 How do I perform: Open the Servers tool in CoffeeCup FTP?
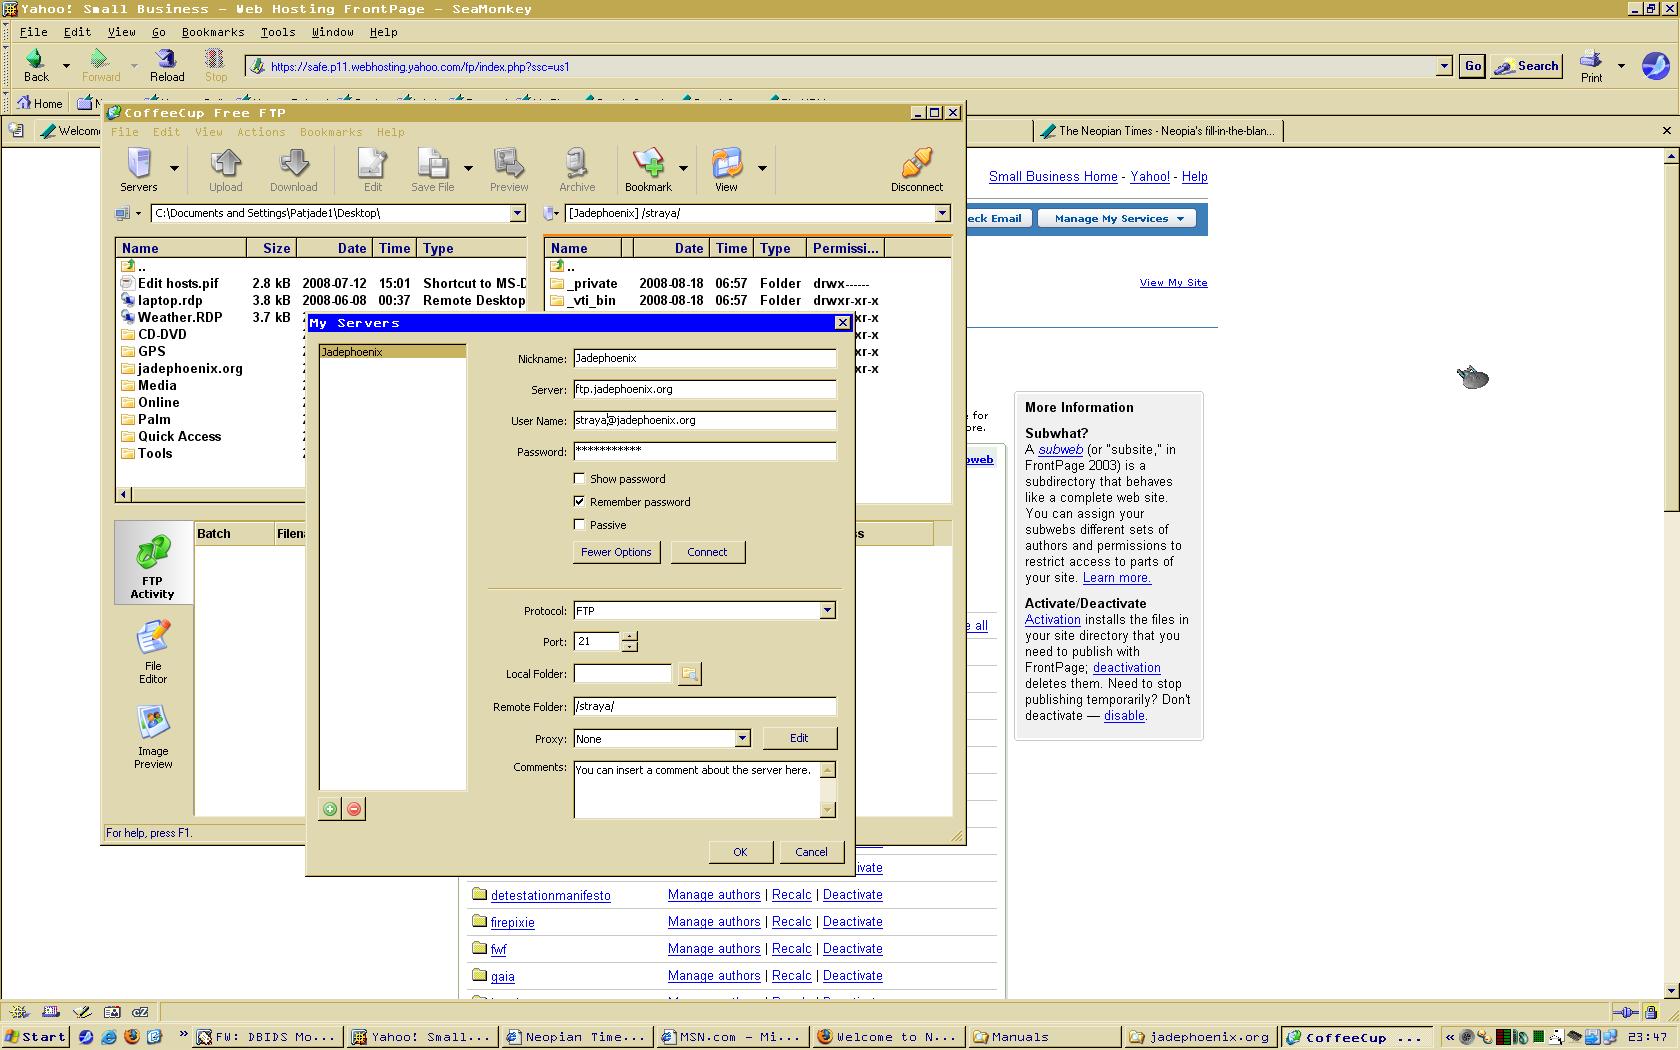tap(139, 169)
